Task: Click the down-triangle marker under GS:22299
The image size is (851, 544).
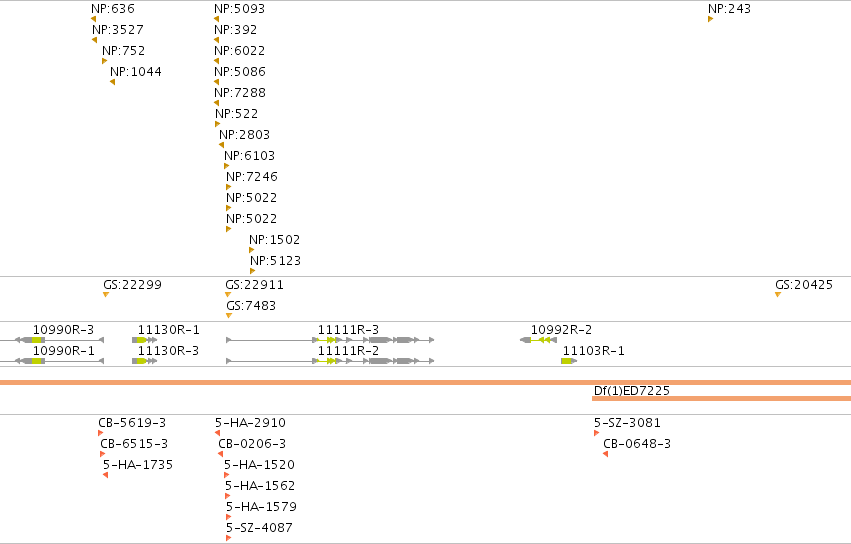Action: pos(106,295)
